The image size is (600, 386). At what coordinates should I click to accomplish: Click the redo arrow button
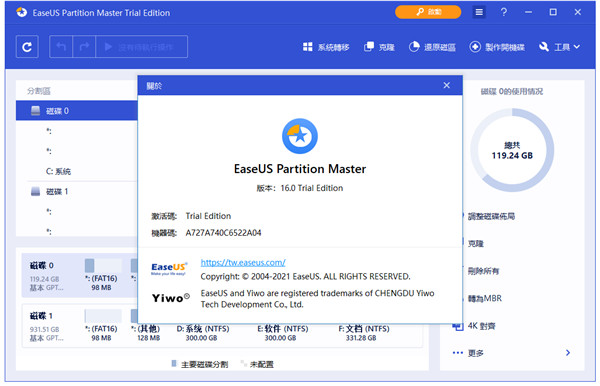pos(84,47)
